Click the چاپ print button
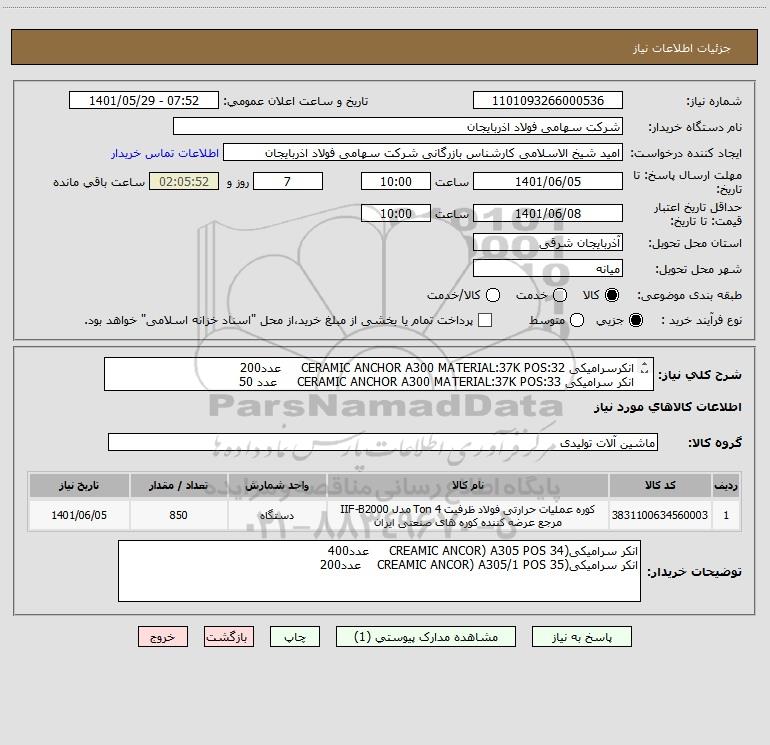This screenshot has height=745, width=770. click(295, 637)
